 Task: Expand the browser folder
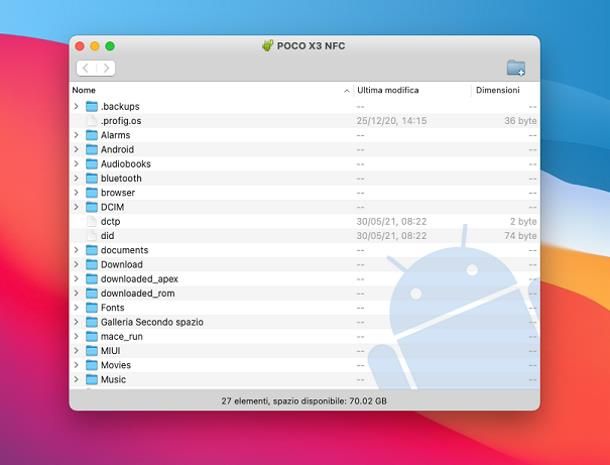[76, 193]
